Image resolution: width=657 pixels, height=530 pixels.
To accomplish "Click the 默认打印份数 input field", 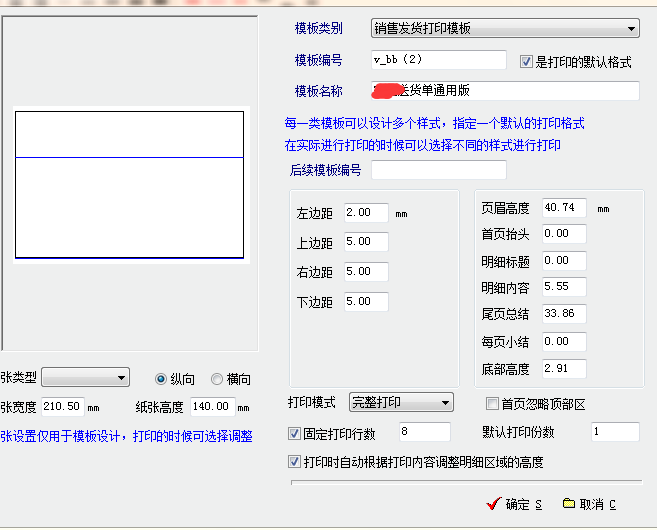I will coord(613,432).
